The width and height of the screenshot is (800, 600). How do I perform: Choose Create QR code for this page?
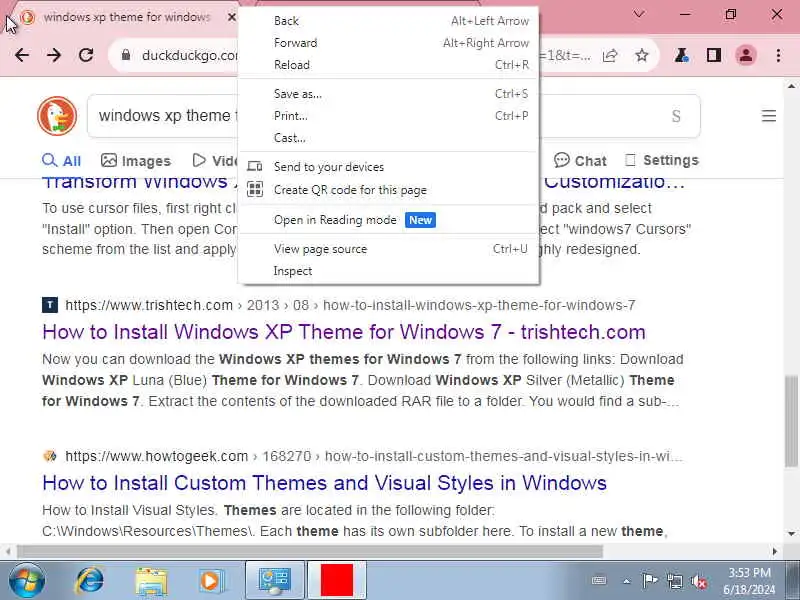pyautogui.click(x=388, y=190)
